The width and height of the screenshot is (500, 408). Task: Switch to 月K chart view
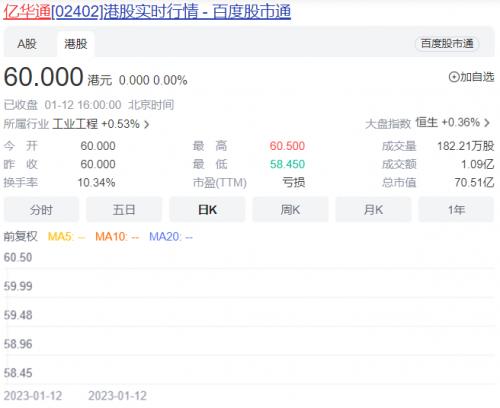click(373, 210)
